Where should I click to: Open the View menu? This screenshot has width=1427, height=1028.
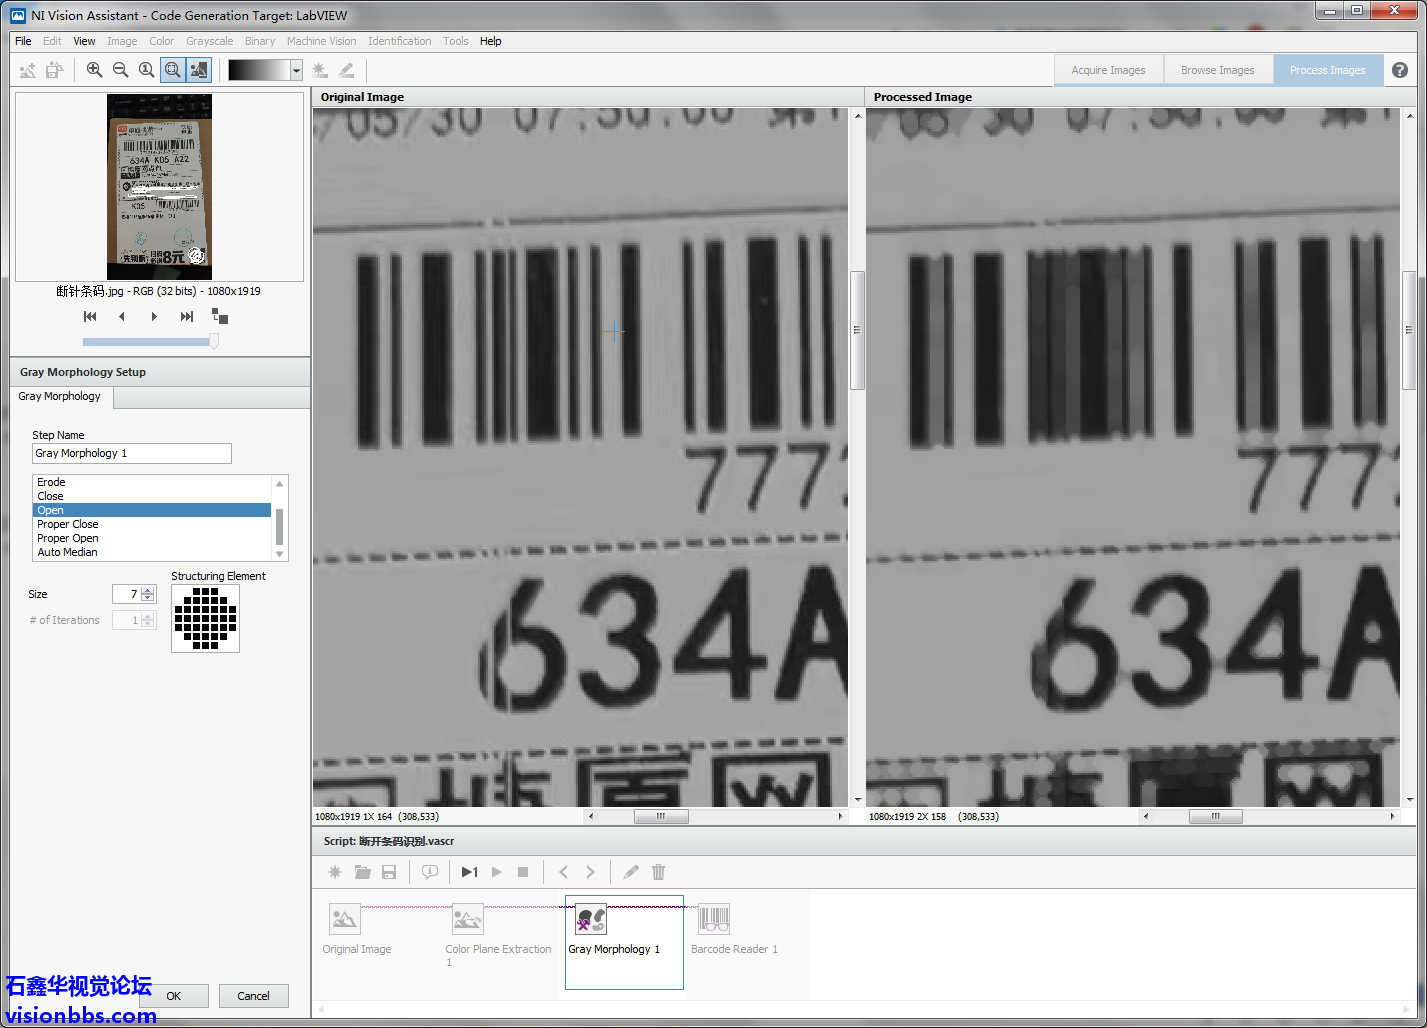[84, 41]
